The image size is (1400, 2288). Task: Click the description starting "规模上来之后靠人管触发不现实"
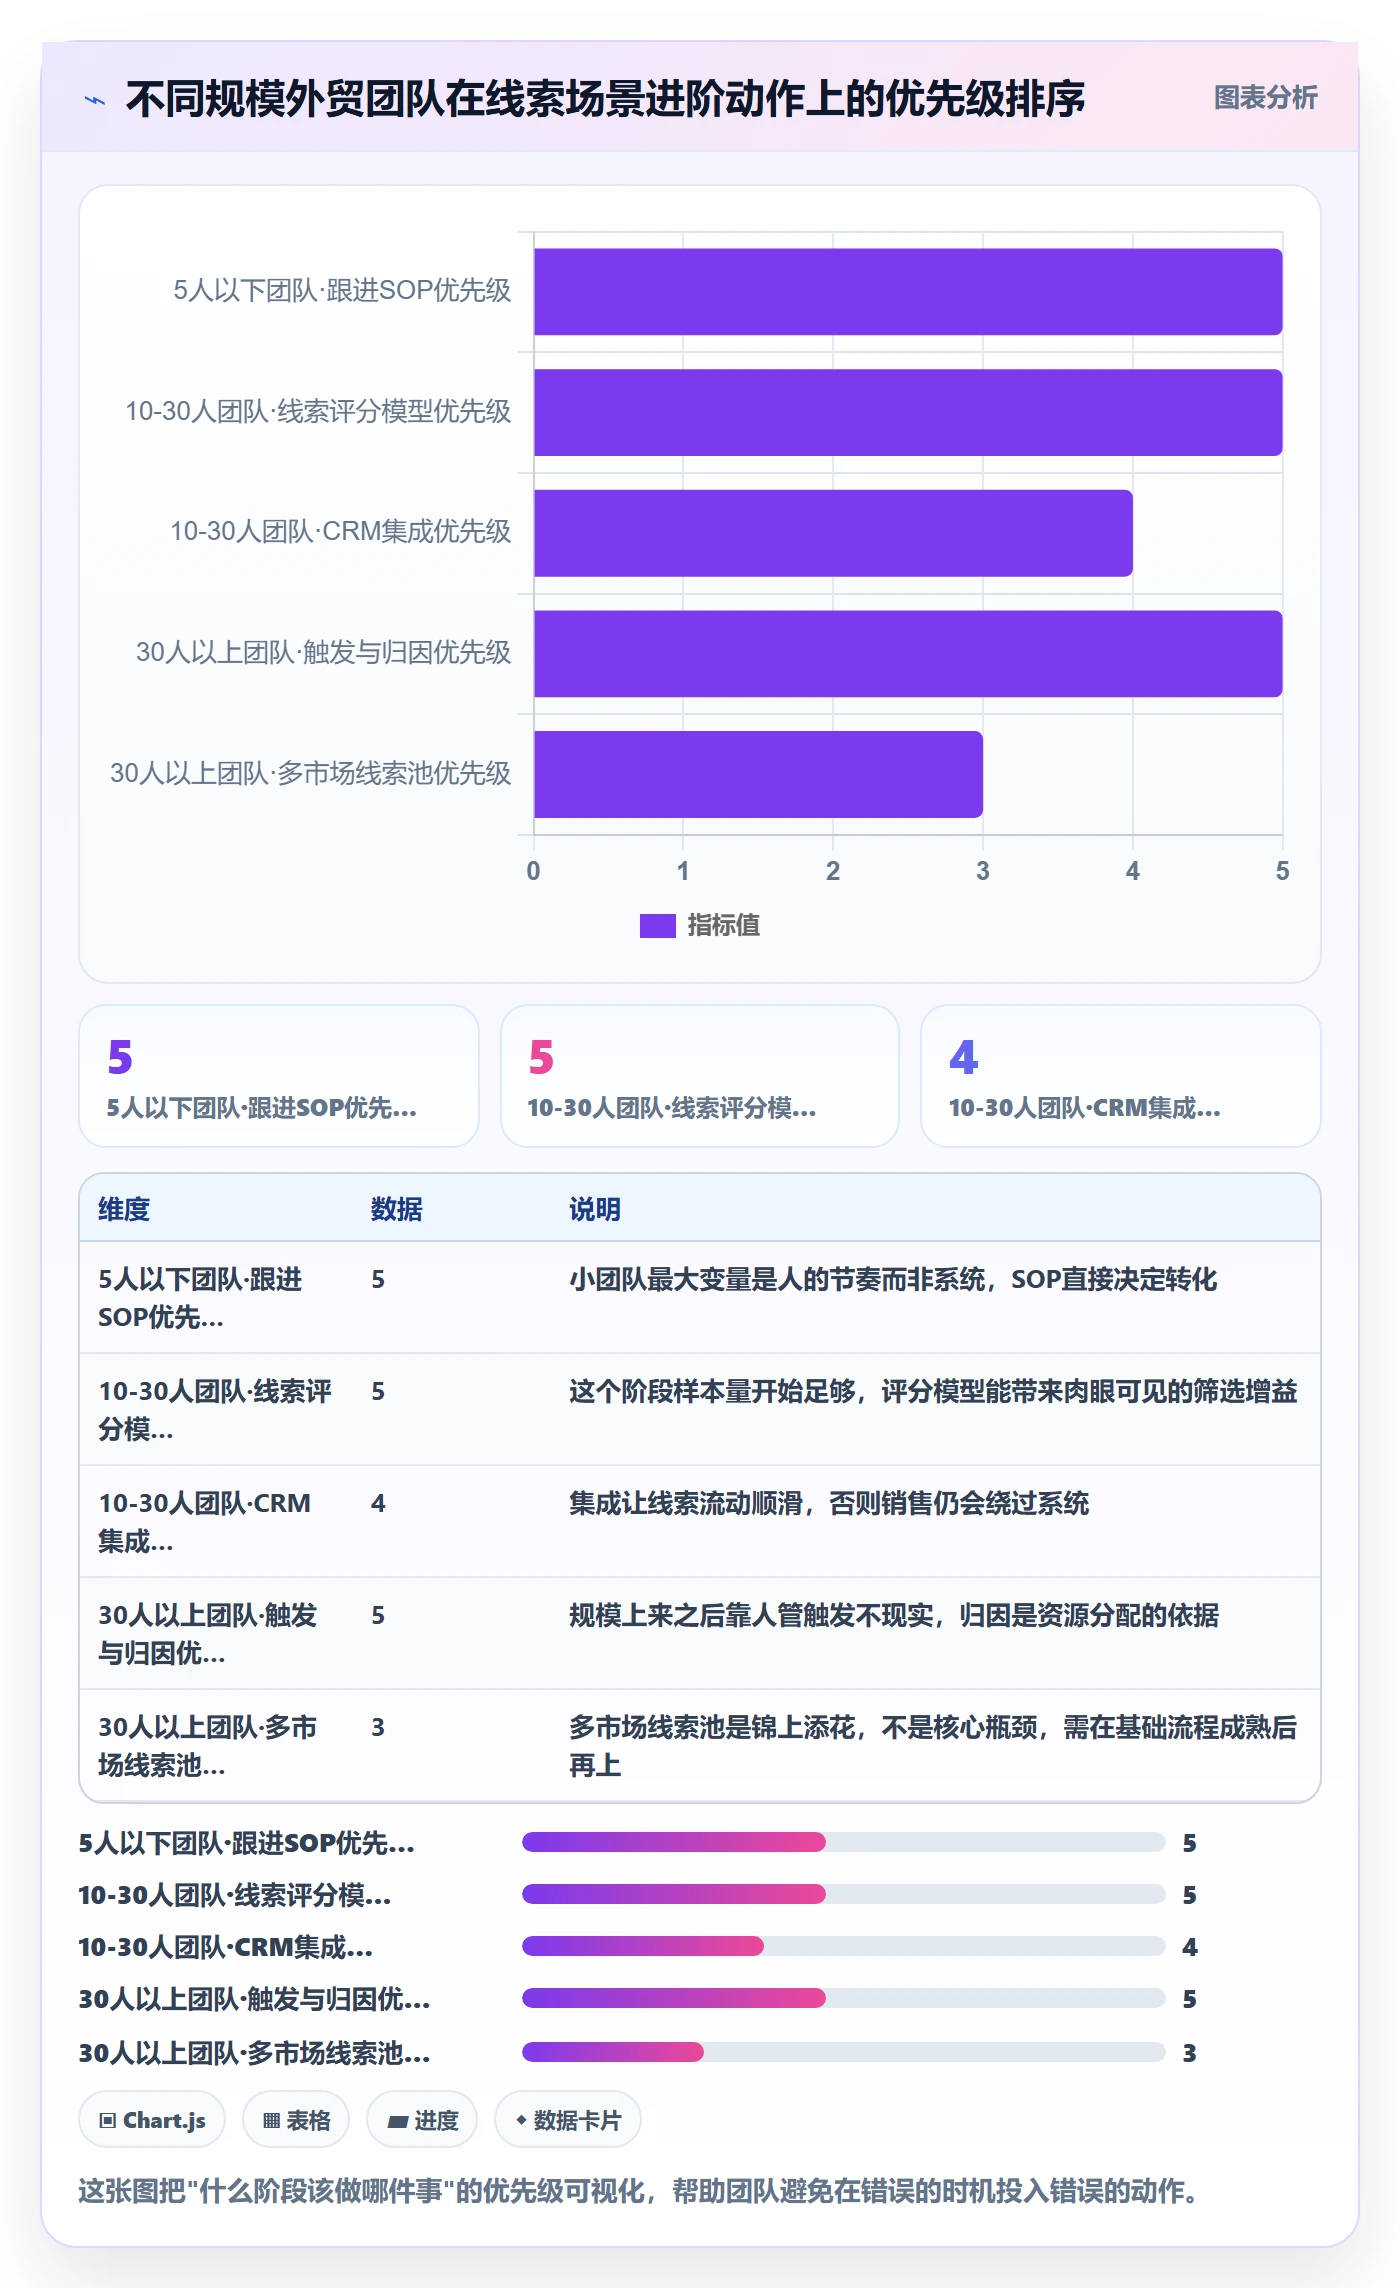pos(894,1616)
